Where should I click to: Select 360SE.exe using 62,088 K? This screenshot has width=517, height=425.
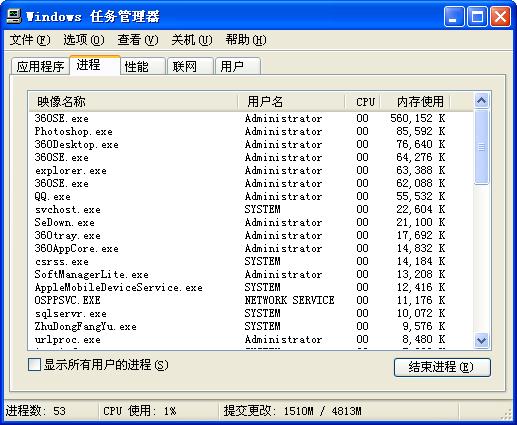(x=251, y=183)
